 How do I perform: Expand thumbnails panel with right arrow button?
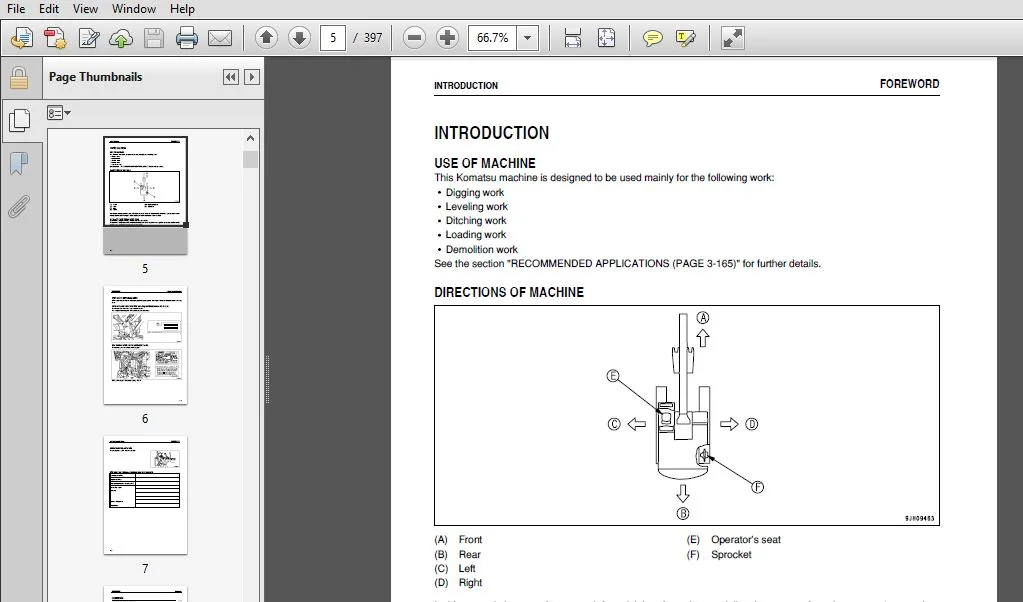(x=251, y=77)
